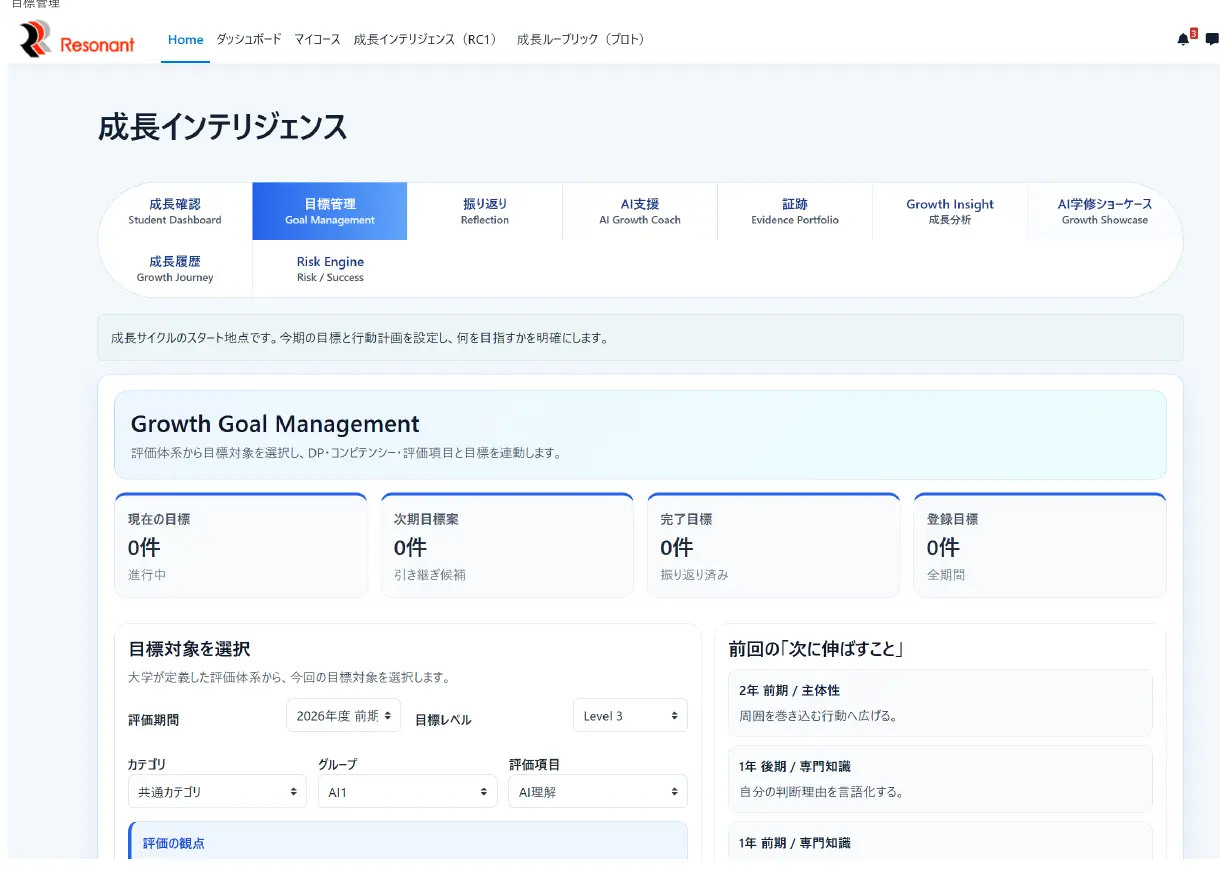Viewport: 1220px width, 870px height.
Task: Select the 証跡 Evidence Portfolio tab
Action: (x=795, y=211)
